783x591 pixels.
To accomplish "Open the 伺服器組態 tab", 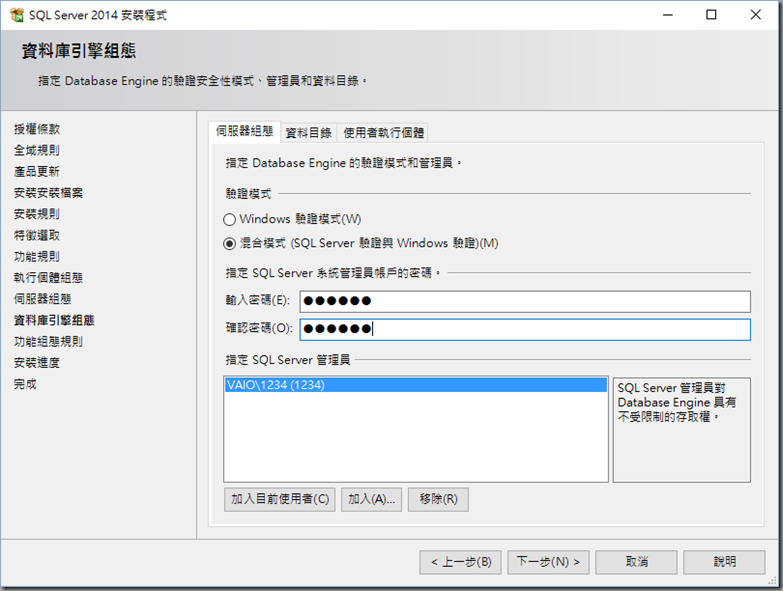I will (245, 132).
